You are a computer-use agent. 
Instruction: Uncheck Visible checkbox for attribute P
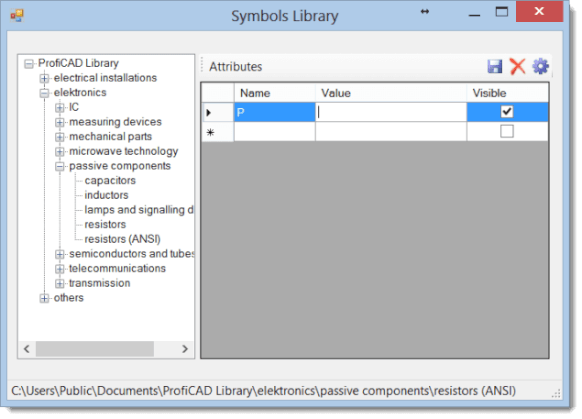[507, 111]
